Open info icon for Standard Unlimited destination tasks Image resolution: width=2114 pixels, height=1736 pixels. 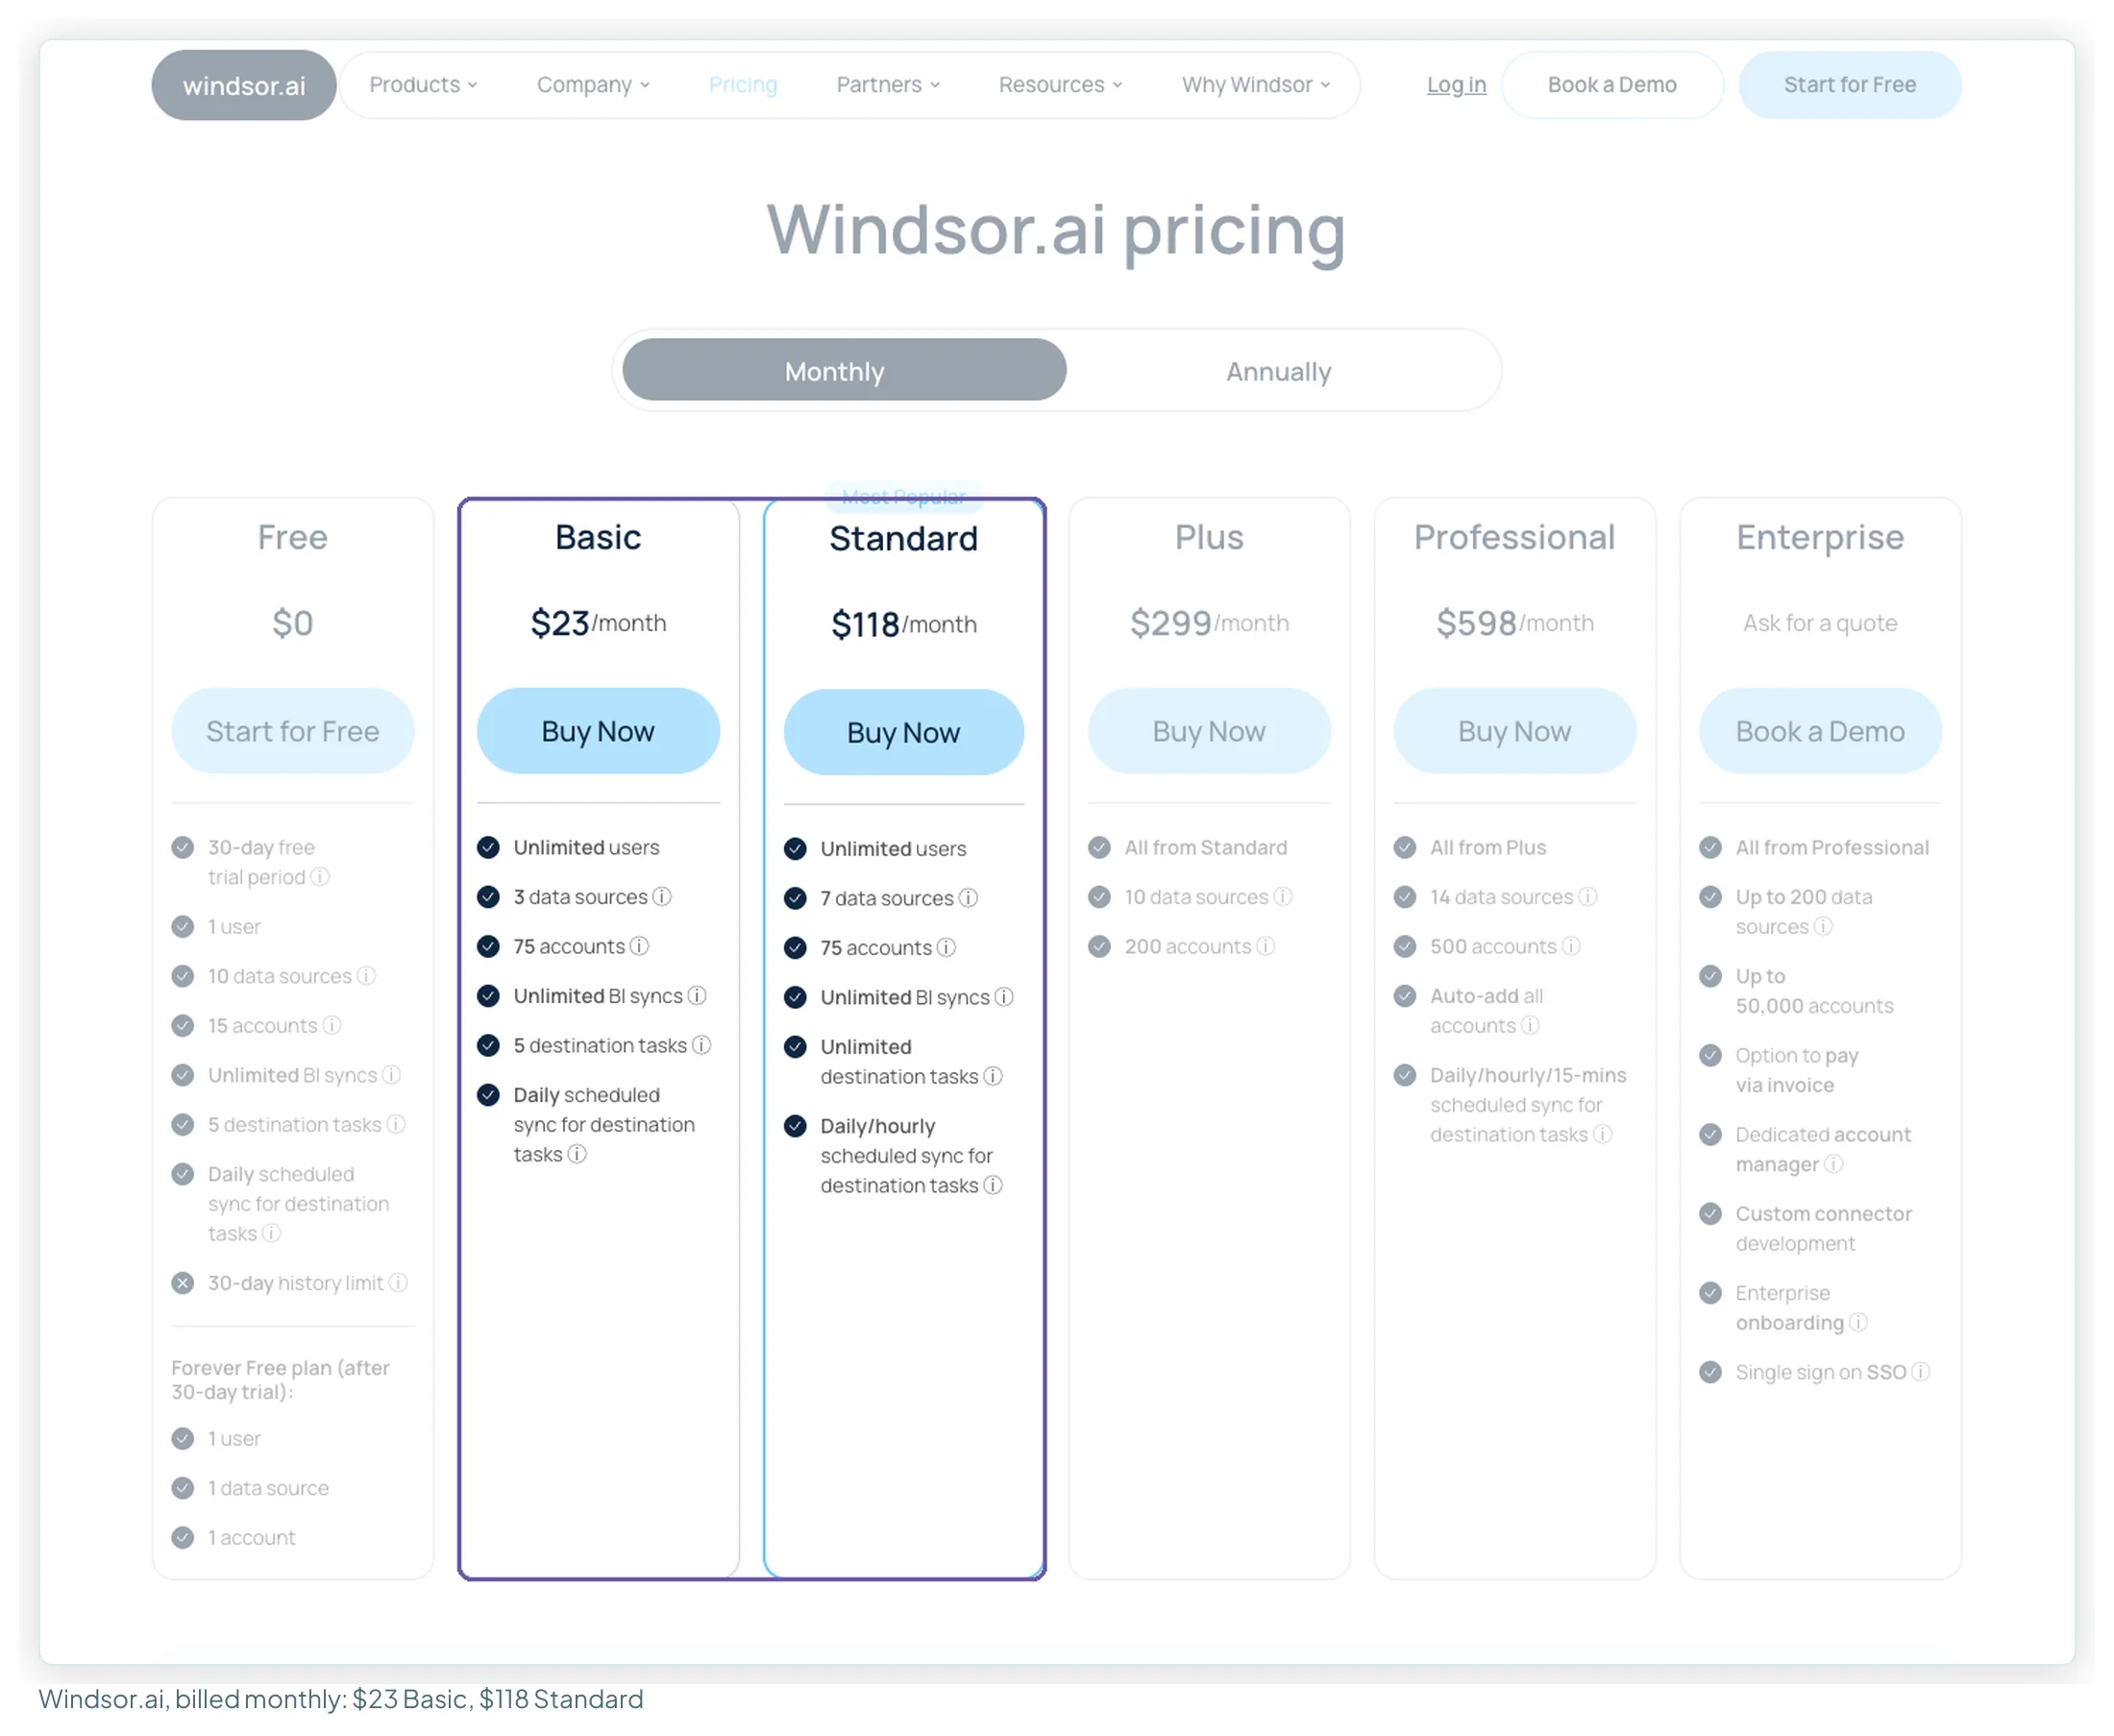[x=993, y=1076]
